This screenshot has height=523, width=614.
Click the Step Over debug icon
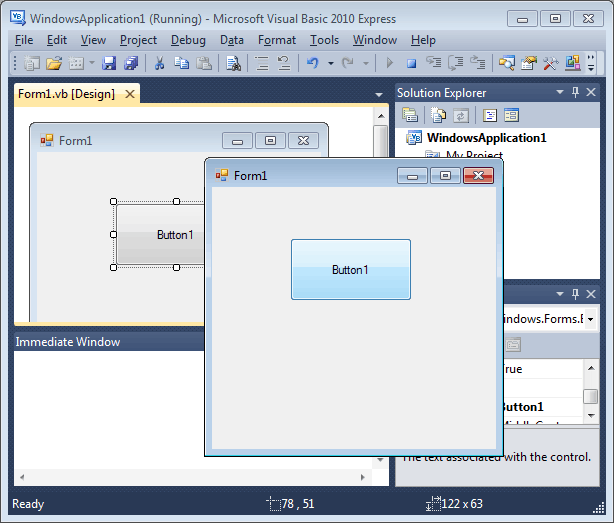[x=455, y=63]
